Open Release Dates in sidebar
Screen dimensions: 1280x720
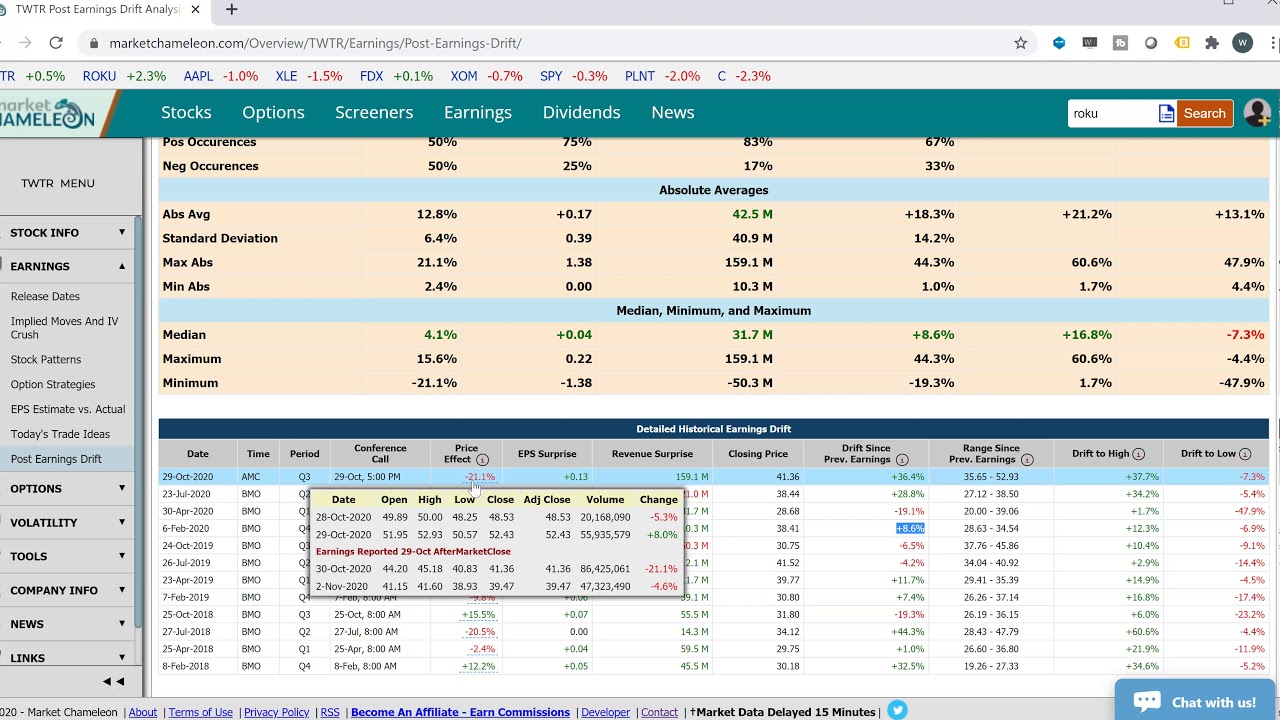45,296
